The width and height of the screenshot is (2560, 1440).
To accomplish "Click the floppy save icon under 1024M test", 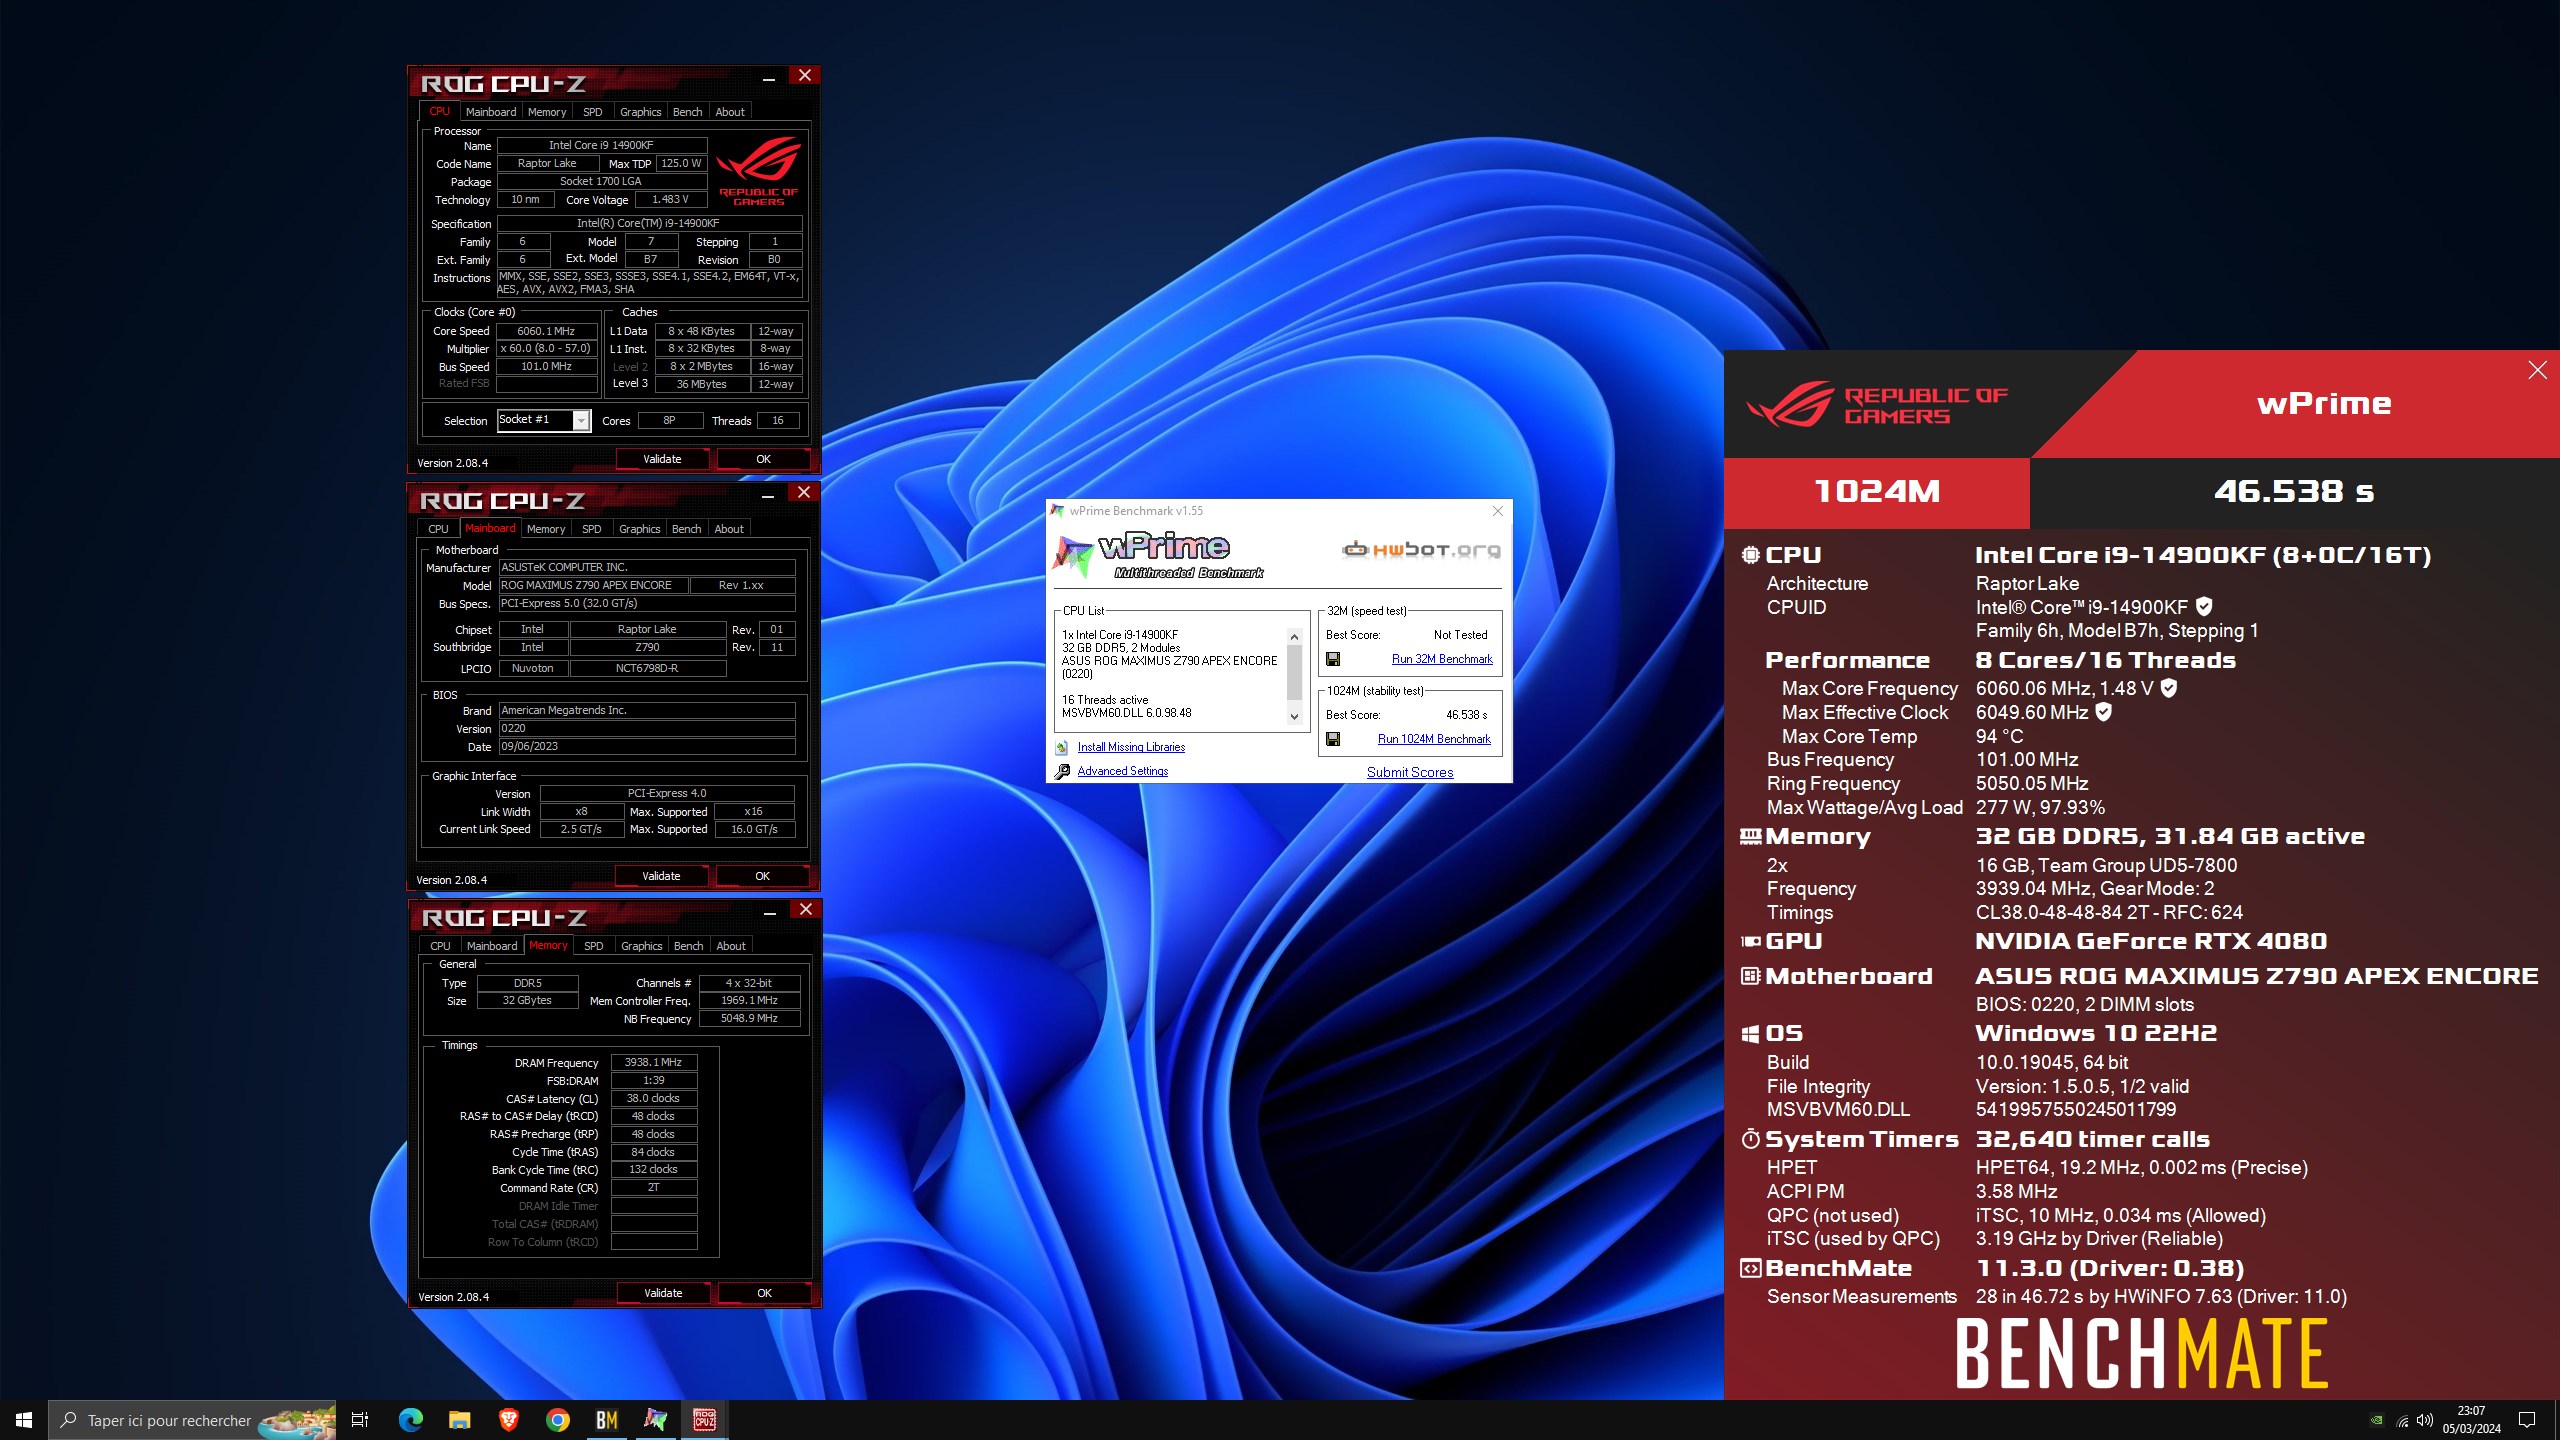I will tap(1333, 739).
